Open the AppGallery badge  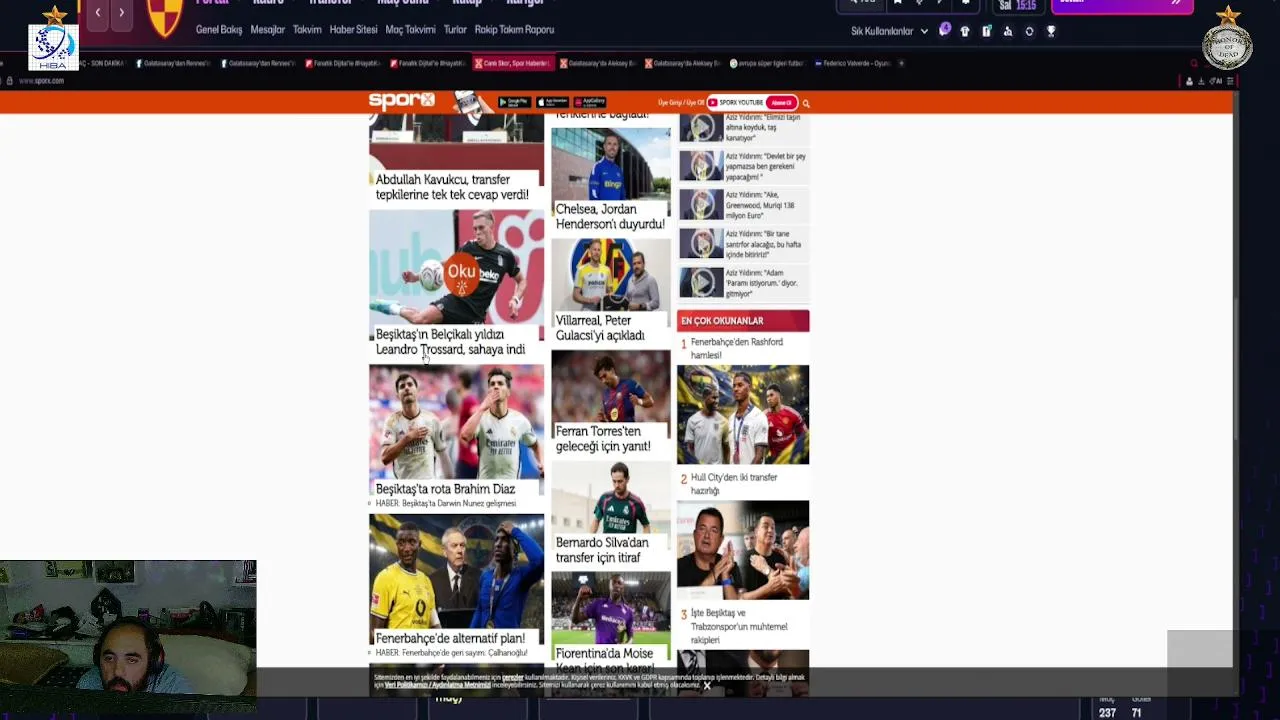point(590,102)
